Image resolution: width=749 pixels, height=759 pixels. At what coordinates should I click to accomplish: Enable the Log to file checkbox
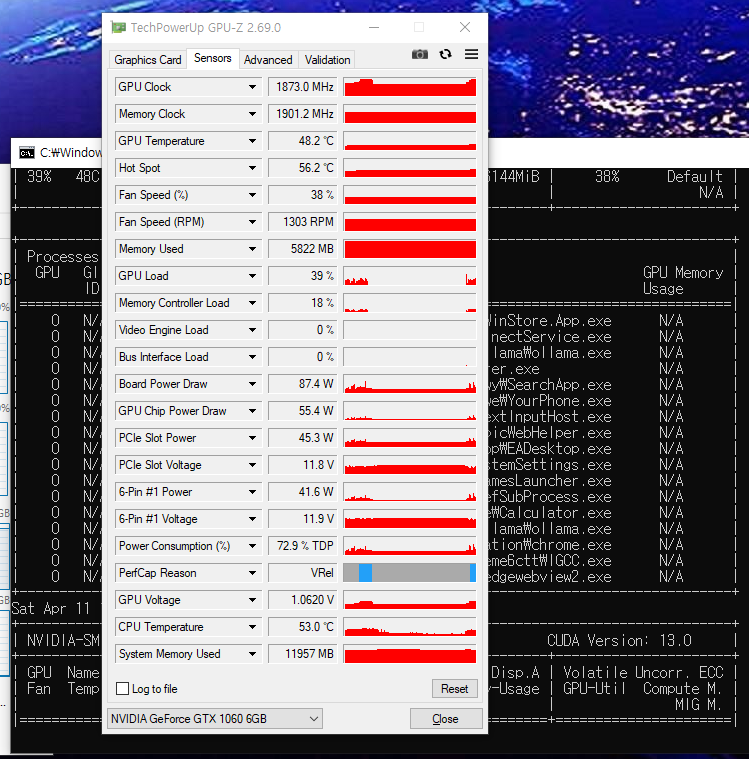[x=122, y=688]
